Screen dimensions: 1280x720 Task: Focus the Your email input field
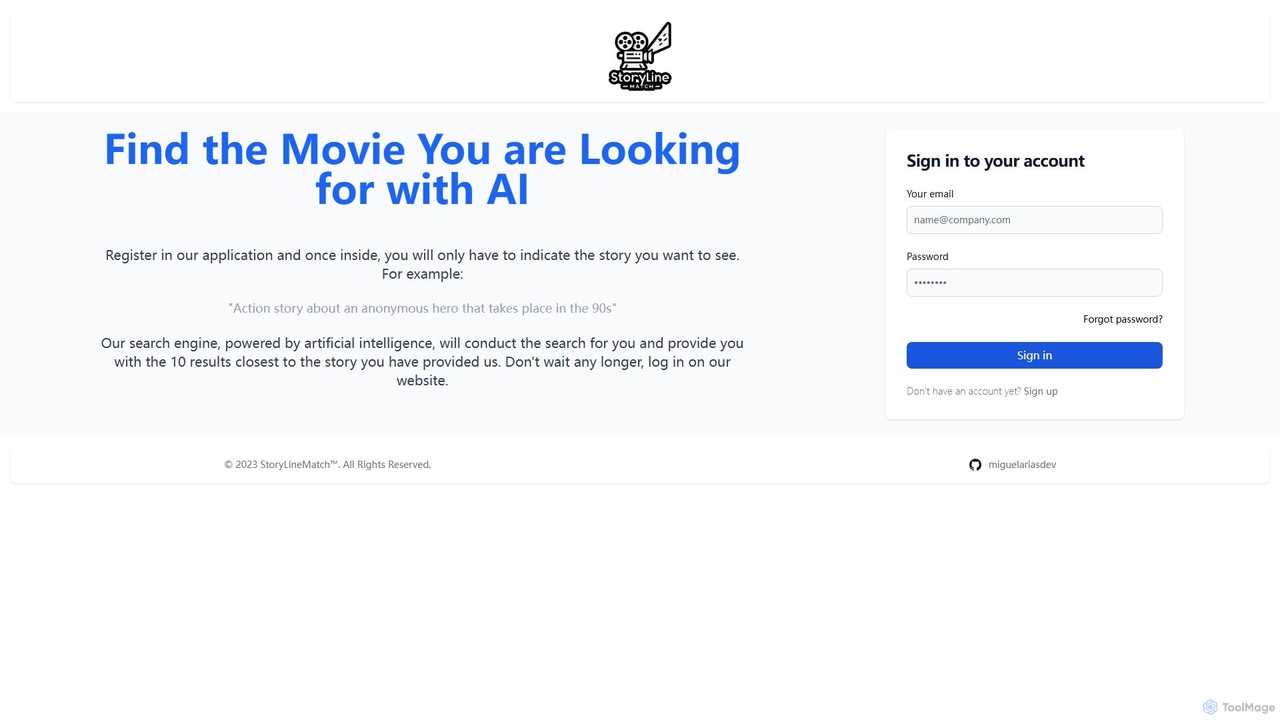pyautogui.click(x=1034, y=220)
